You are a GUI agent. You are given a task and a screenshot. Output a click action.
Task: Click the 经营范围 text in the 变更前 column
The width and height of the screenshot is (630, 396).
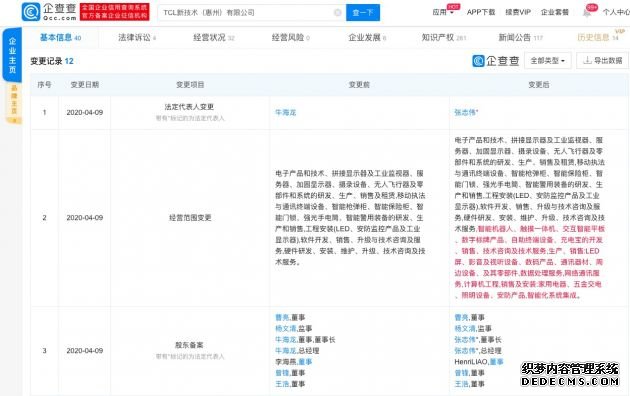[350, 218]
